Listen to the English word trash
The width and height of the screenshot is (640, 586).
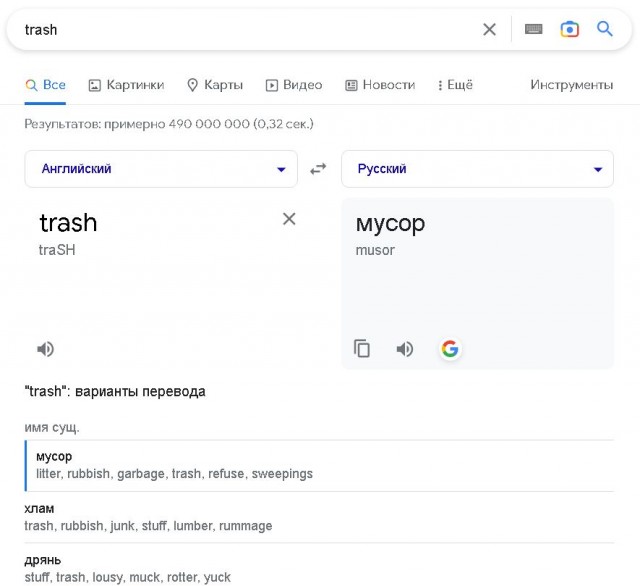click(x=45, y=349)
